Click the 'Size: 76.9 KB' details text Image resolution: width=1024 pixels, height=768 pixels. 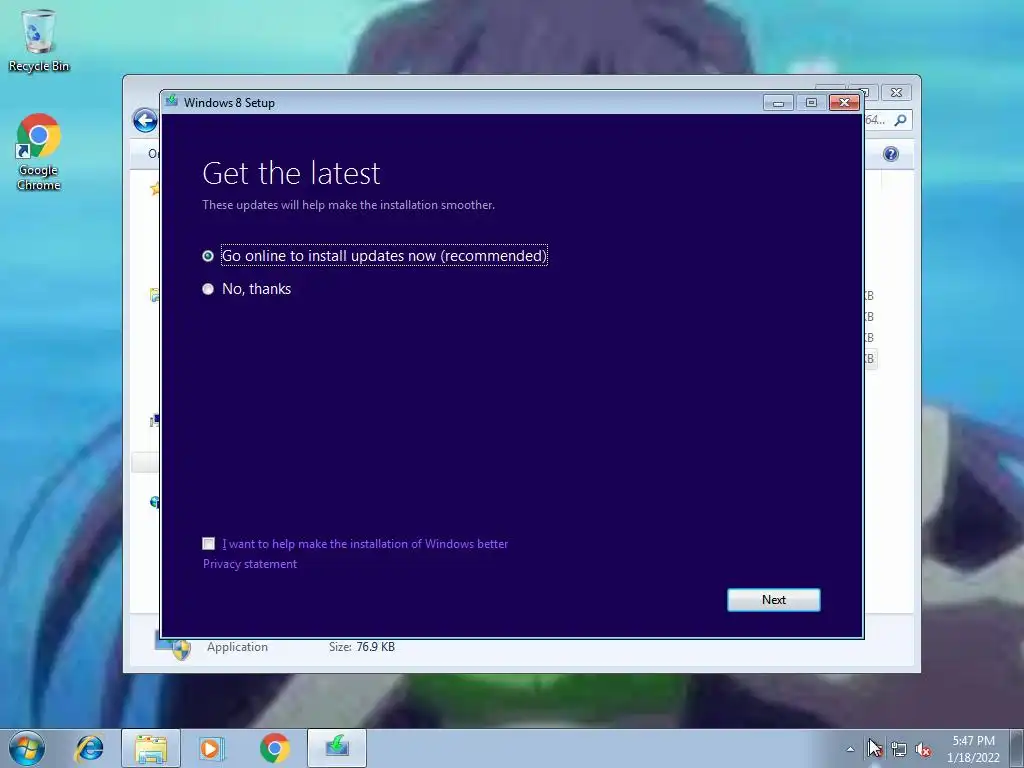point(362,647)
